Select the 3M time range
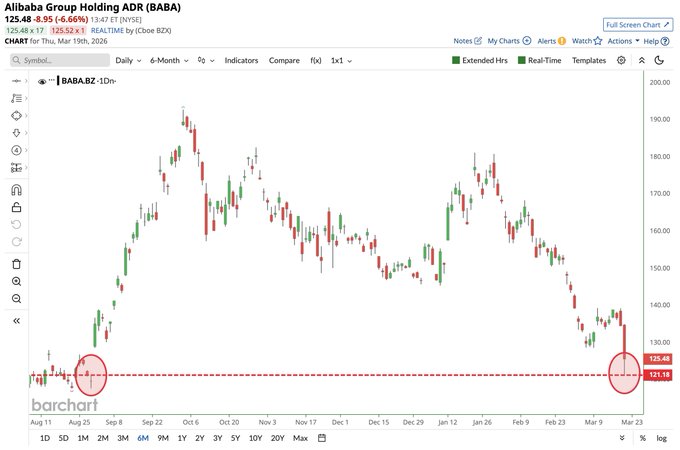This screenshot has width=680, height=450. (x=123, y=438)
